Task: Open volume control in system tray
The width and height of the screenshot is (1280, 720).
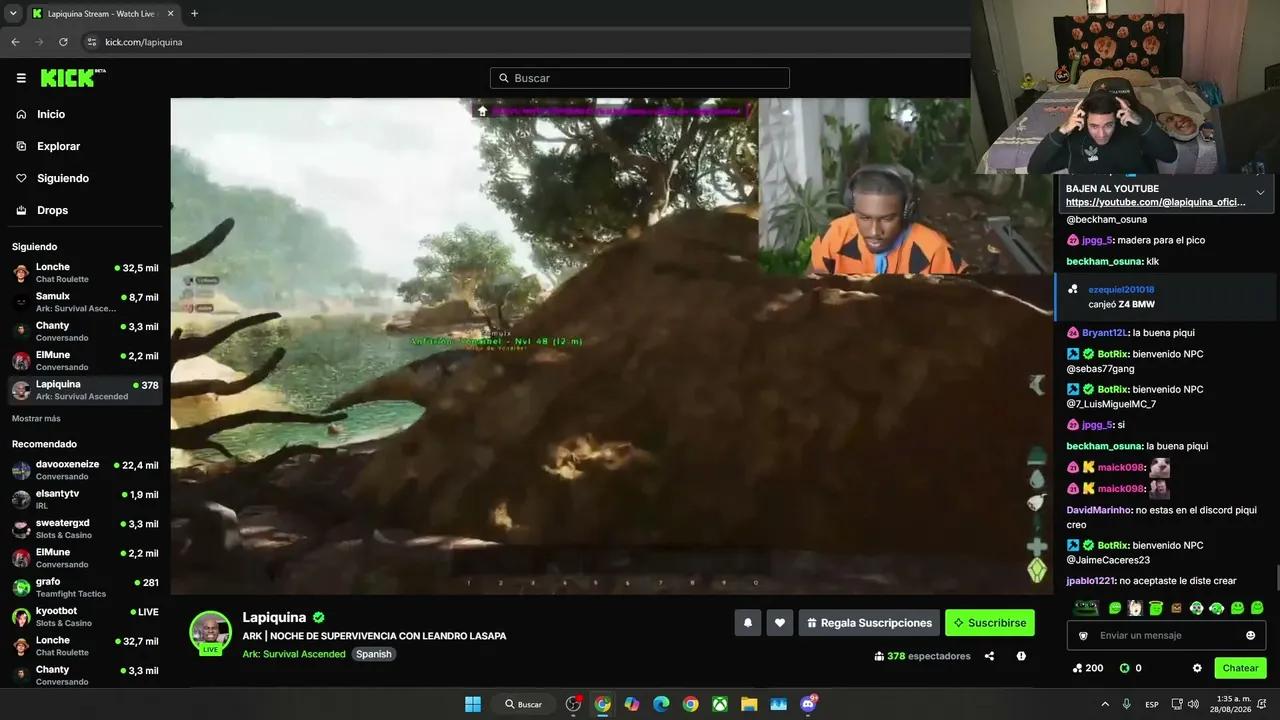Action: pyautogui.click(x=1195, y=704)
